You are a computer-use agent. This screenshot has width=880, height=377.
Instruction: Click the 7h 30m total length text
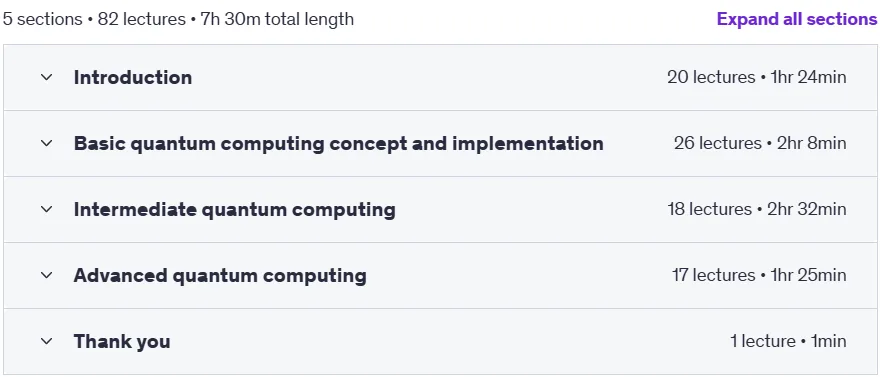coord(277,19)
